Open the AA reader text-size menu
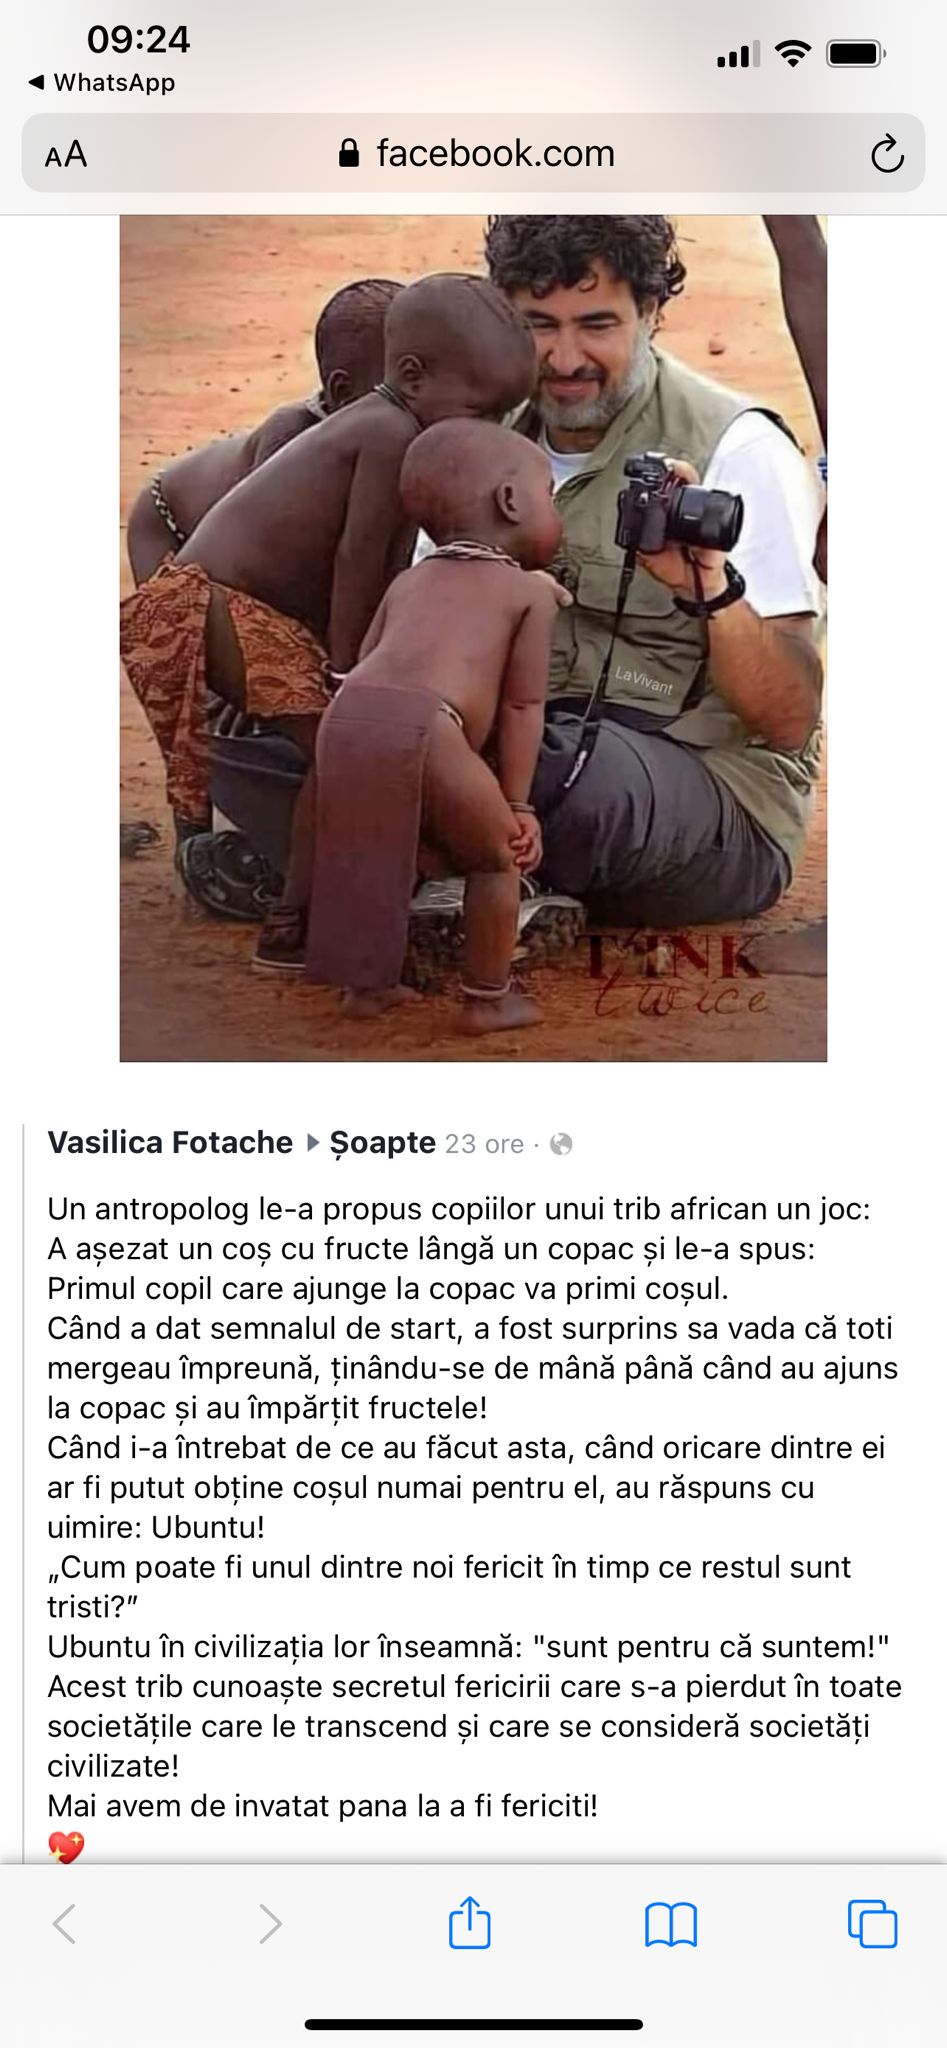 [x=66, y=155]
